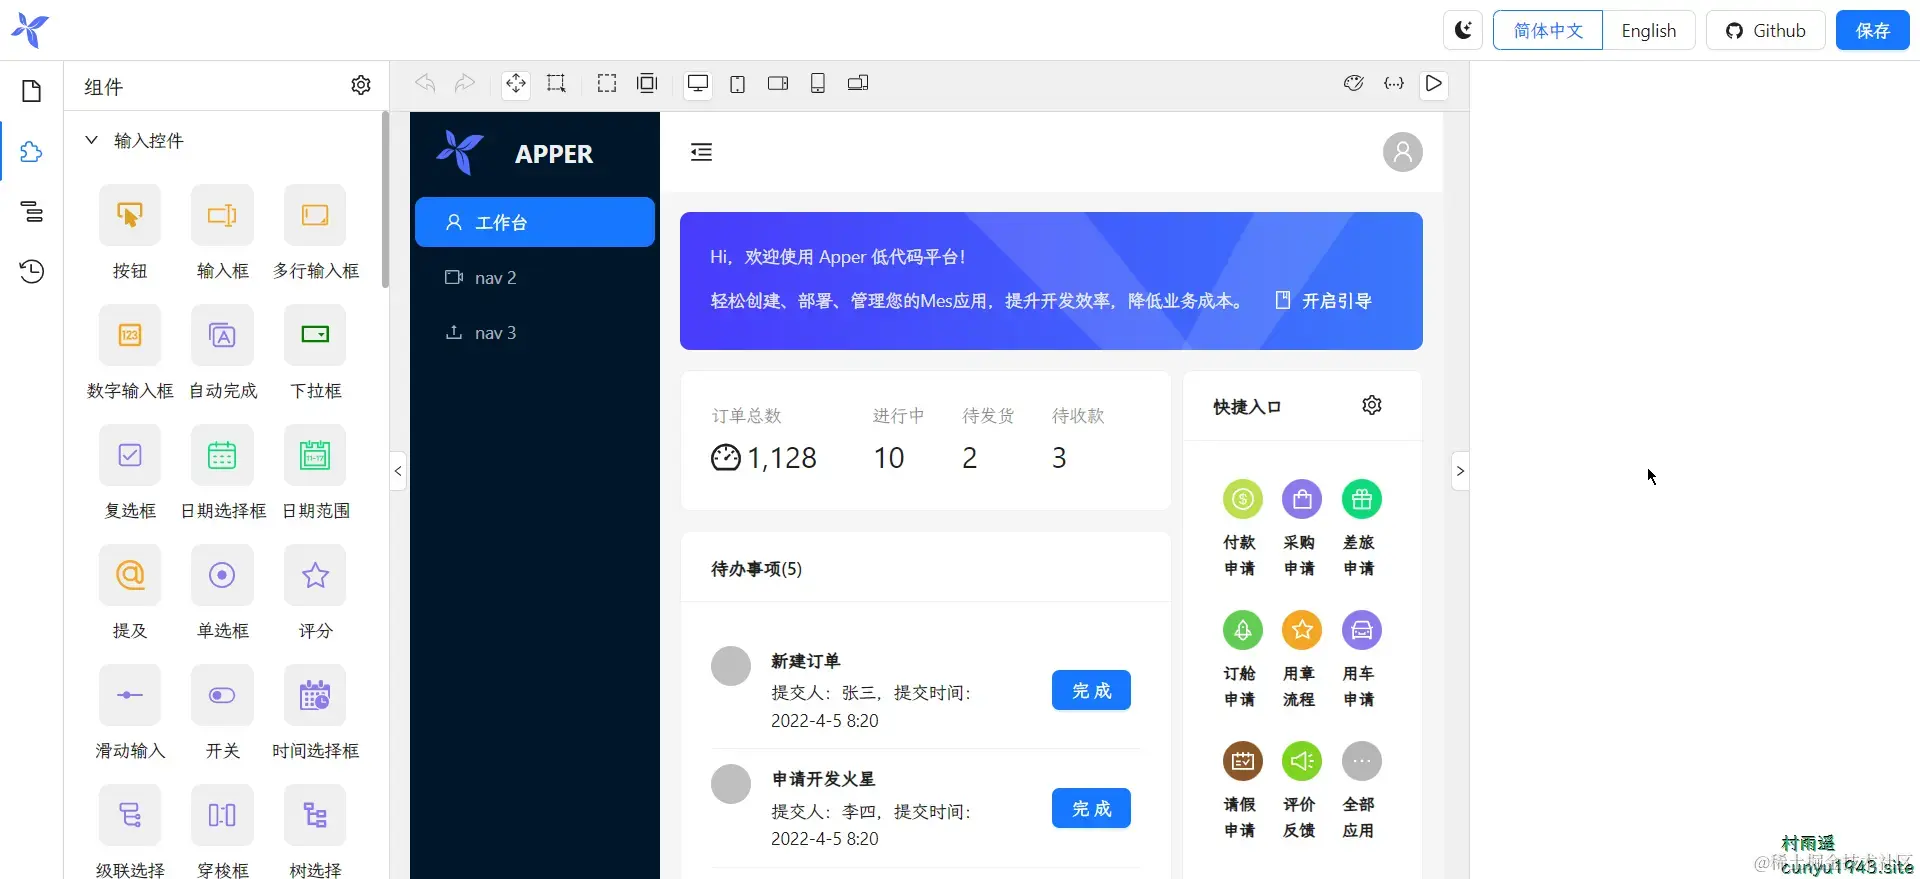Viewport: 1920px width, 879px height.
Task: Collapse the left panel with the arrow handle
Action: tap(398, 471)
